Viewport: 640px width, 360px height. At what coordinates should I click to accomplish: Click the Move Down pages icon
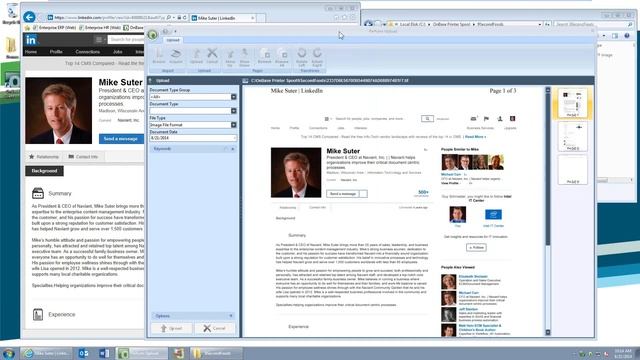click(244, 58)
